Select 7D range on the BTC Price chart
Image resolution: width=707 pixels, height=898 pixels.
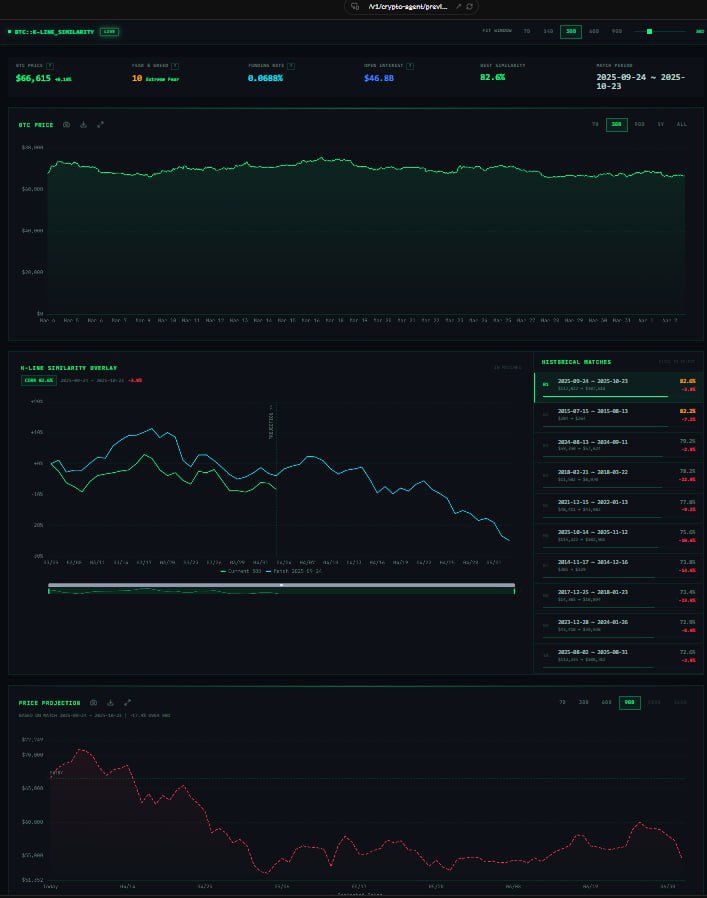(x=595, y=124)
